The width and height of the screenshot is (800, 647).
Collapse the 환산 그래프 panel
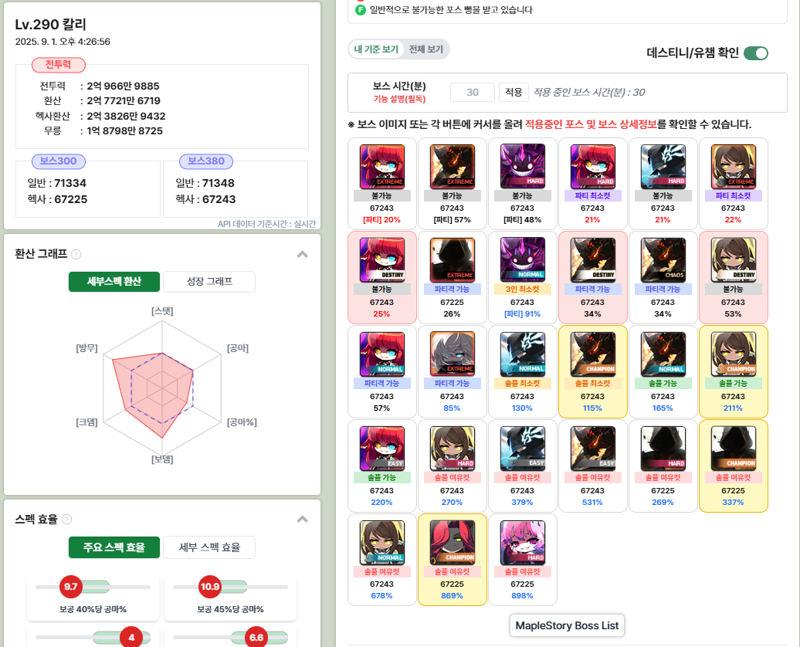(303, 254)
